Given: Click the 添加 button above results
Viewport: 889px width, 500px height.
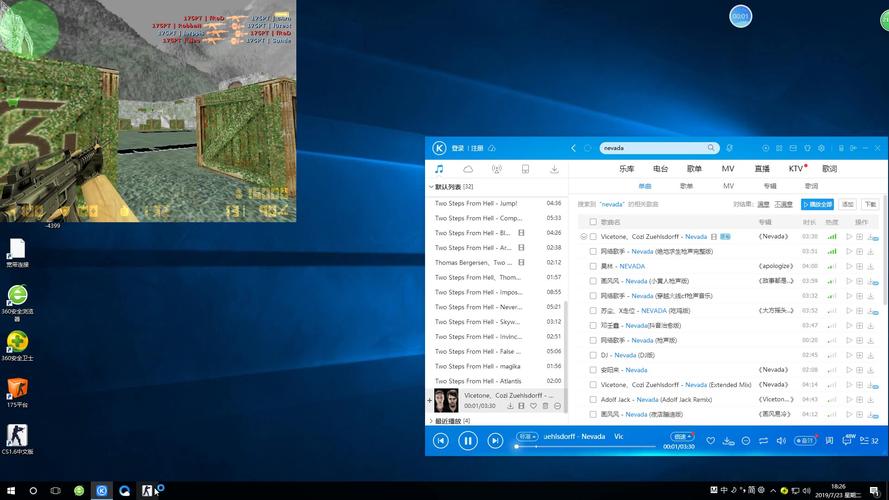Looking at the screenshot, I should coord(848,204).
